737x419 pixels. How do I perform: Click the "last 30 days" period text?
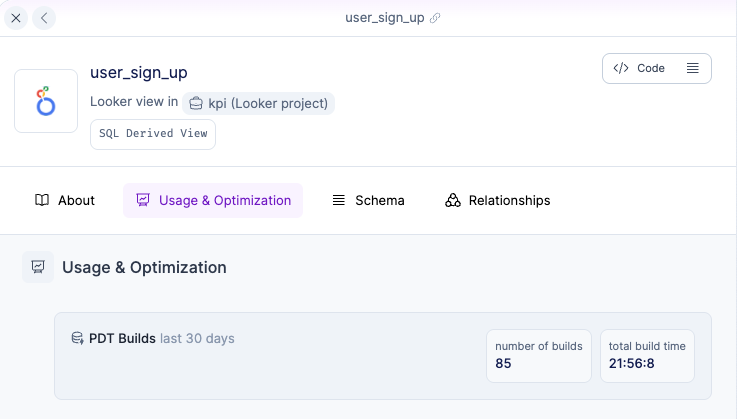point(197,339)
